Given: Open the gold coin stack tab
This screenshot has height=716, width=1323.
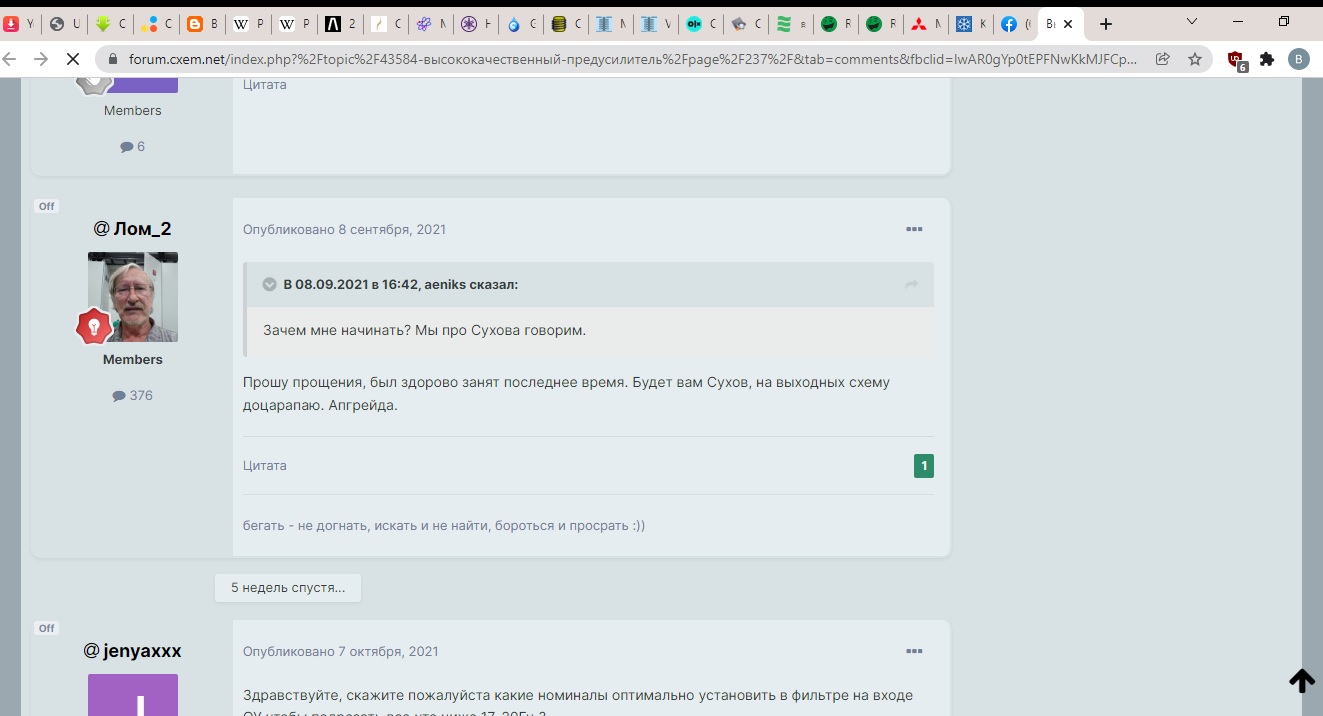Looking at the screenshot, I should tap(559, 23).
